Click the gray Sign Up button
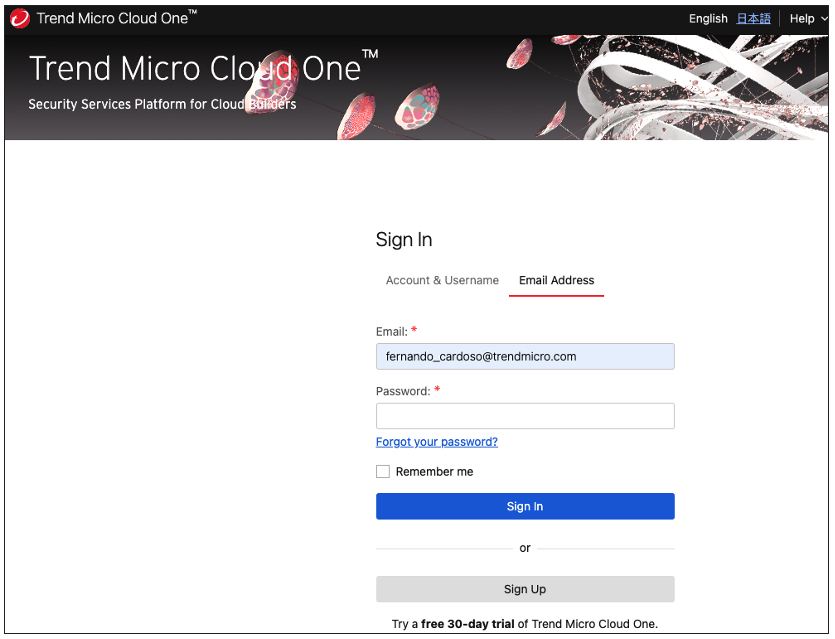Screen dimensions: 835x639 525,589
